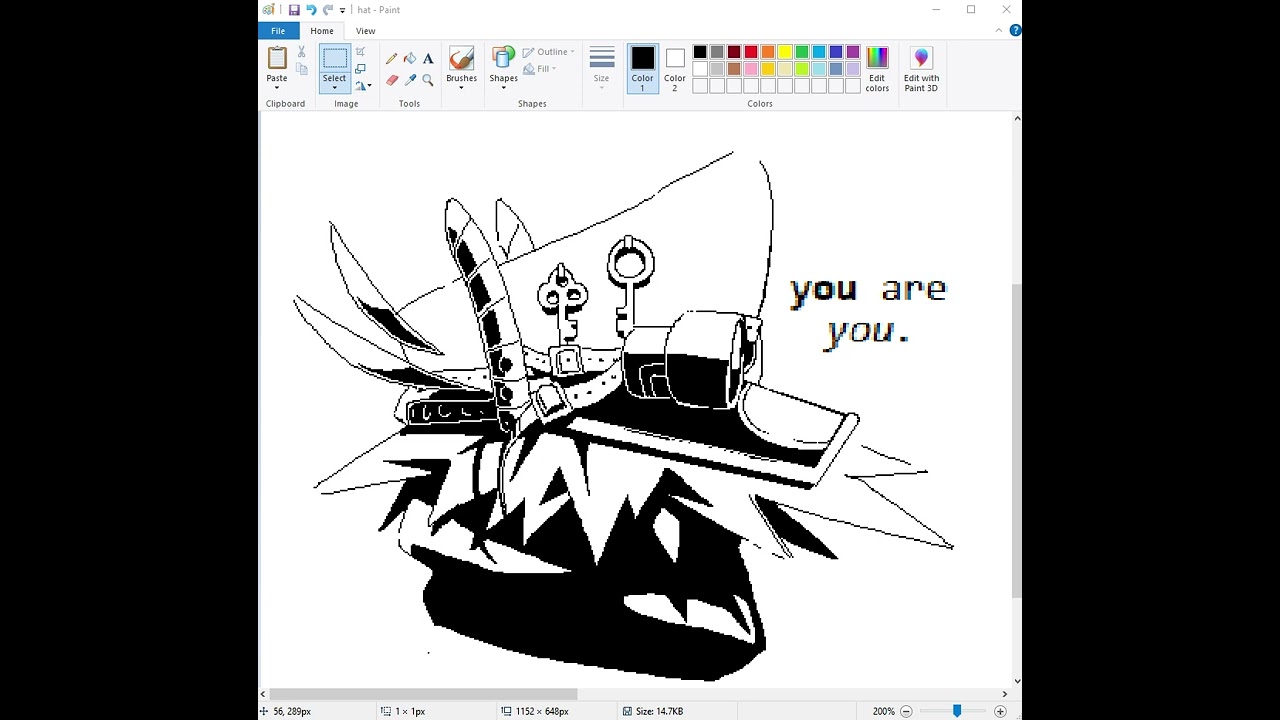The height and width of the screenshot is (720, 1280).
Task: Click the 'you are you.' text on canvas
Action: tap(868, 310)
